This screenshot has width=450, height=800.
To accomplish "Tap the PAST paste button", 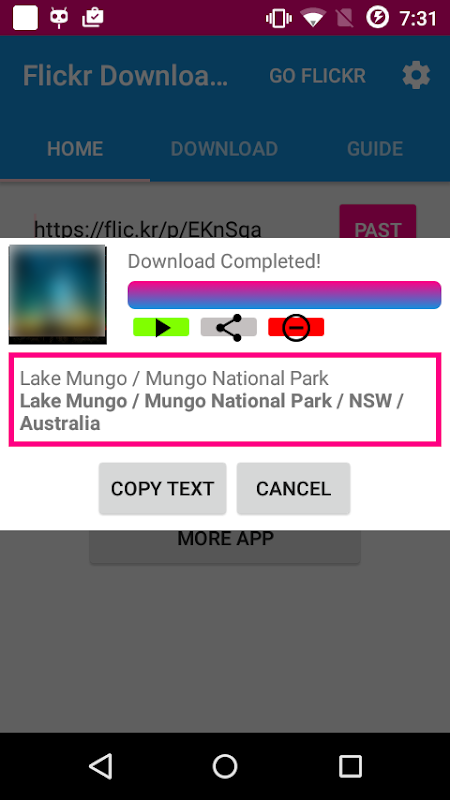I will pyautogui.click(x=378, y=222).
